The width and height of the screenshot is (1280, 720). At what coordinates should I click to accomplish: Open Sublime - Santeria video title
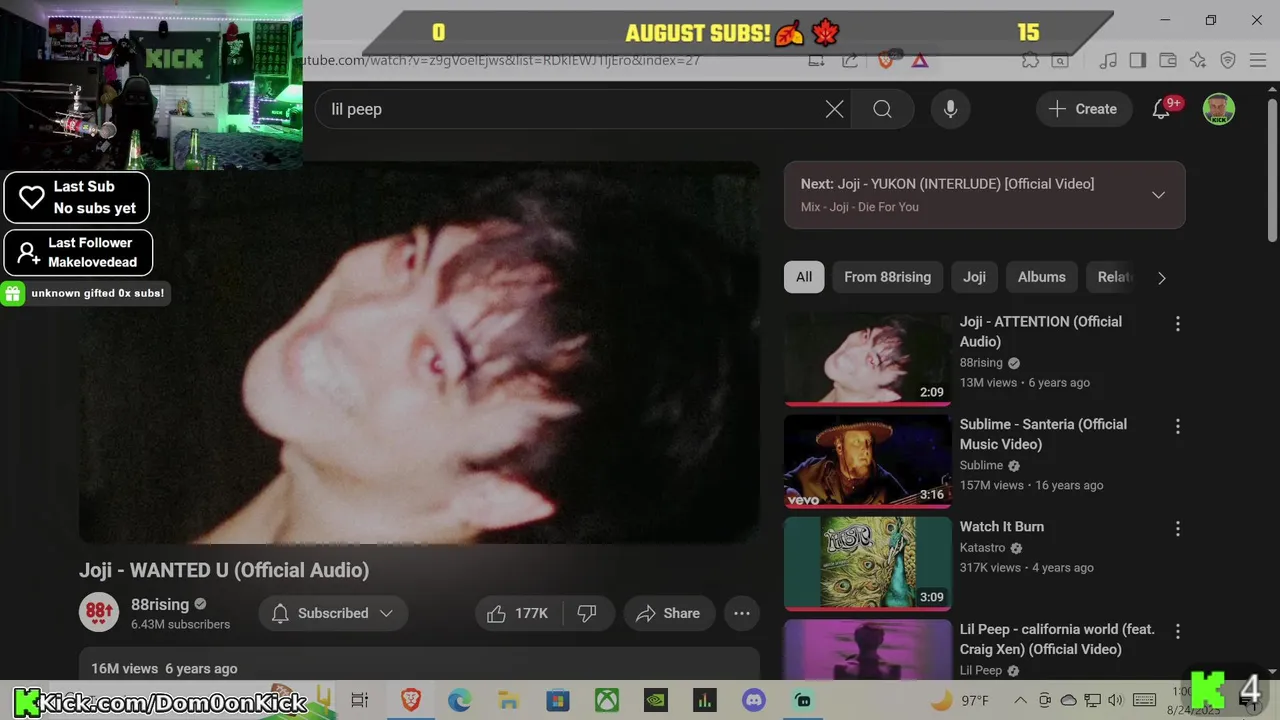click(x=1043, y=434)
